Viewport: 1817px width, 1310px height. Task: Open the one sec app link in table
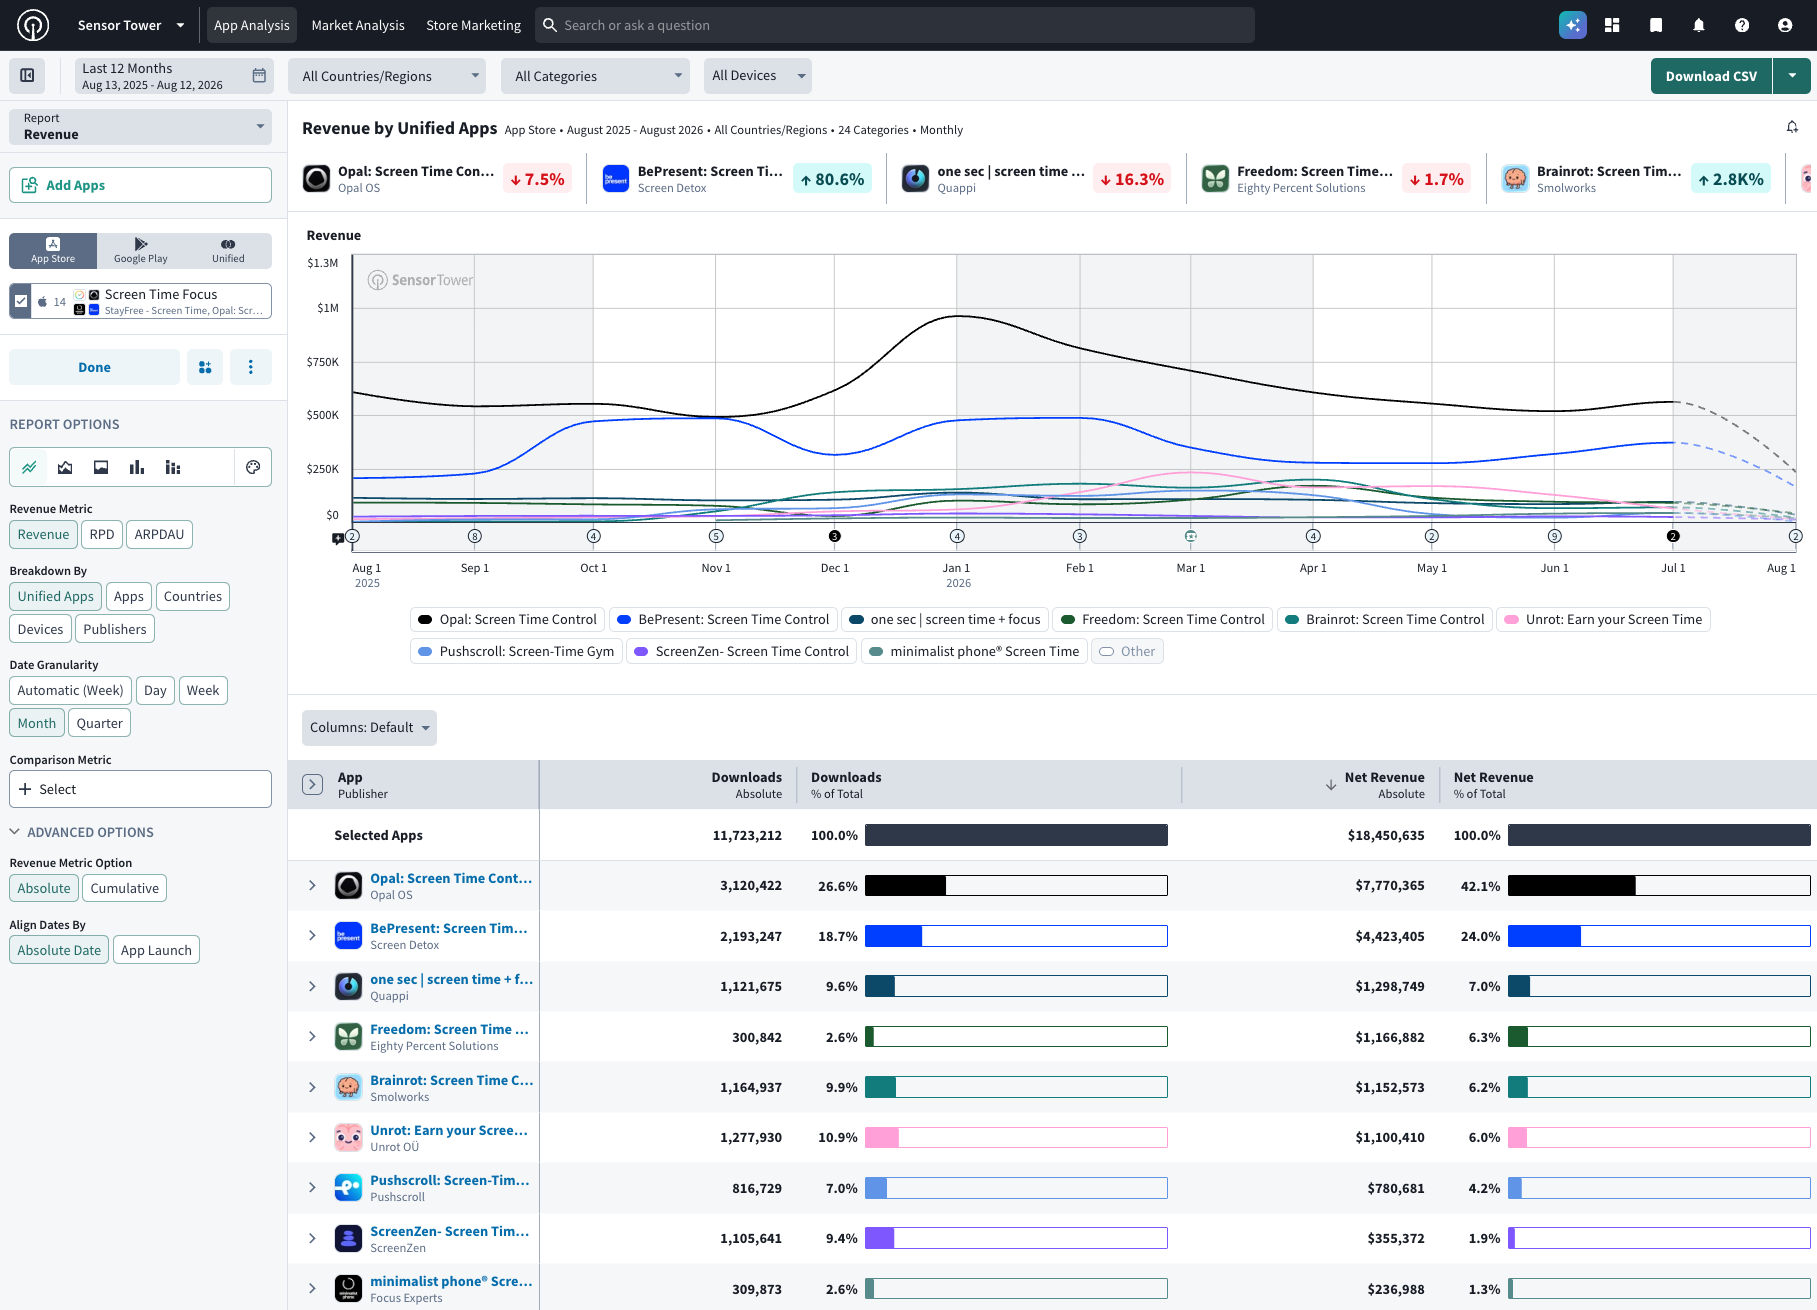(x=451, y=979)
